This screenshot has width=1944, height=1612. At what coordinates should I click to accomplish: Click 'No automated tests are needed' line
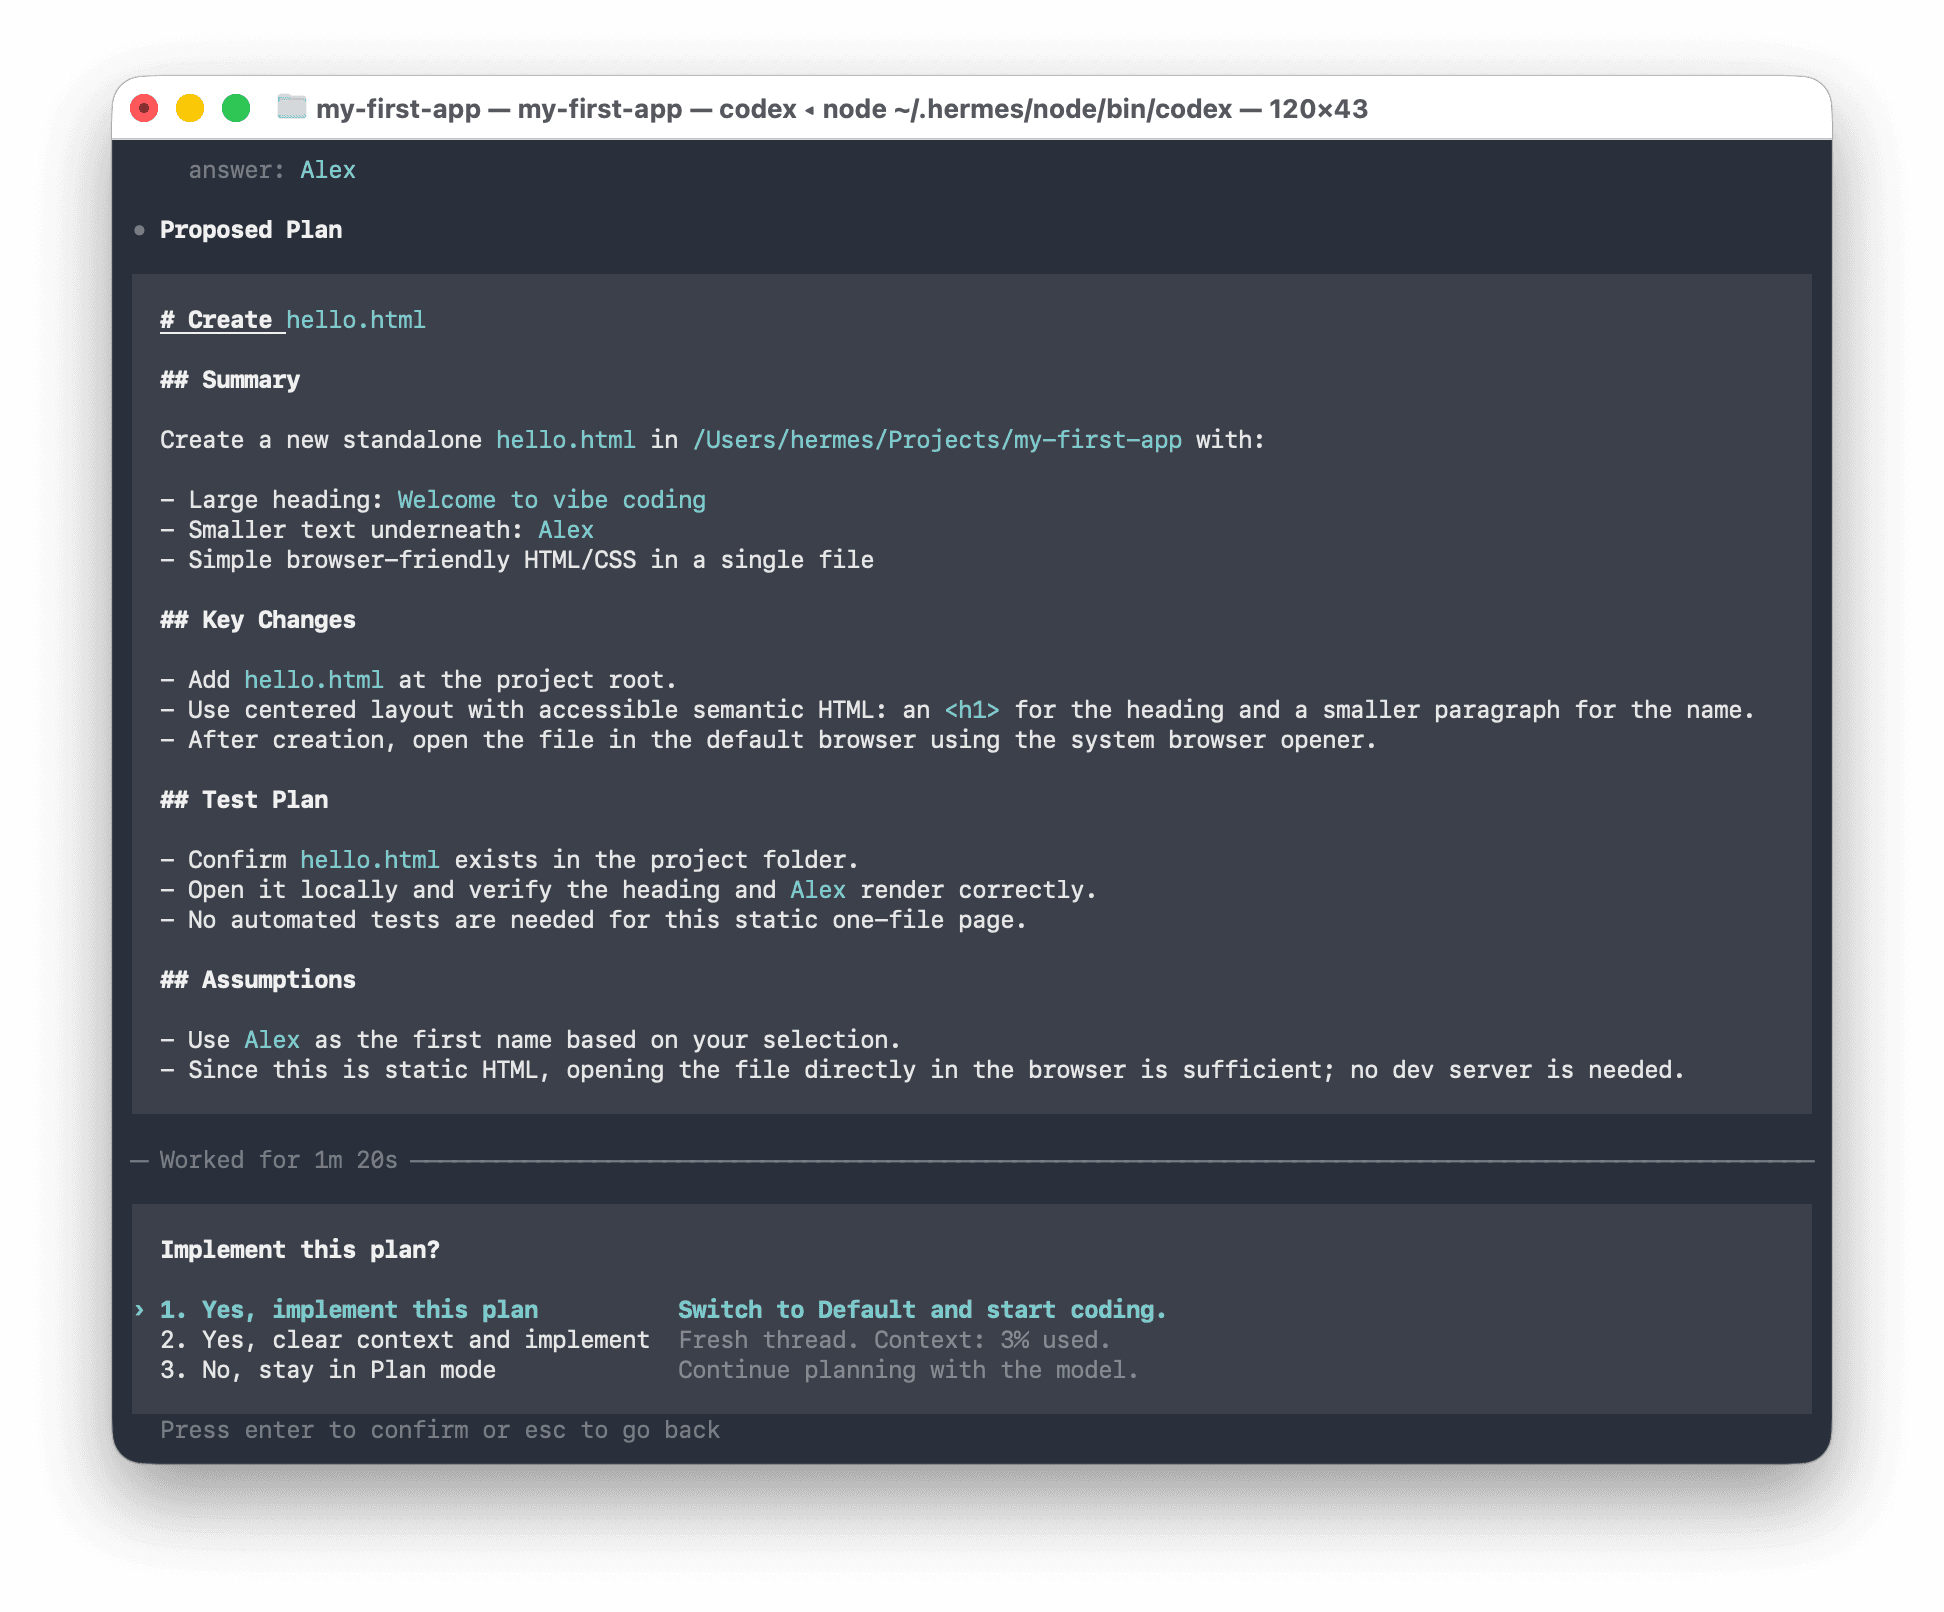click(x=594, y=920)
